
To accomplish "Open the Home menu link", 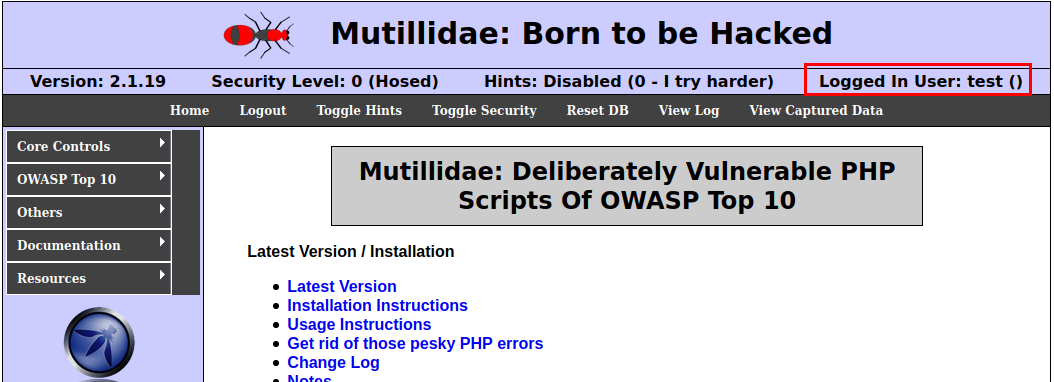I will (x=190, y=110).
